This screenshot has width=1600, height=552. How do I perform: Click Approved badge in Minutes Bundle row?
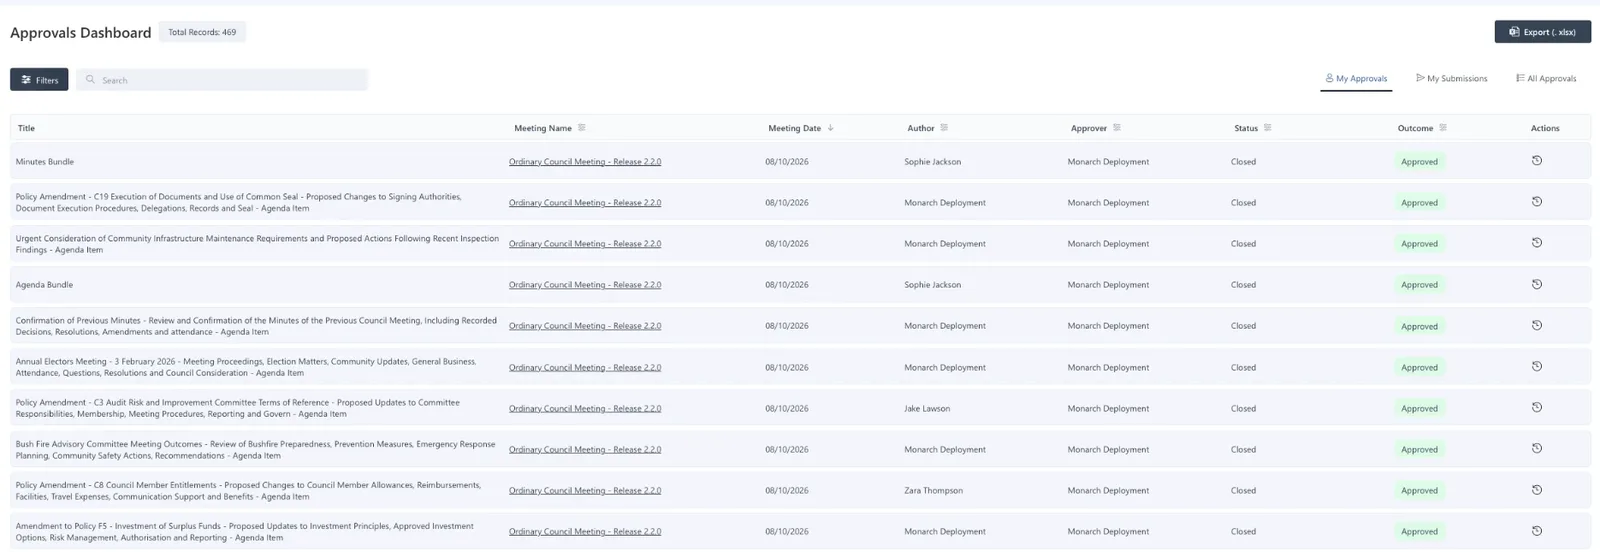[x=1419, y=161]
